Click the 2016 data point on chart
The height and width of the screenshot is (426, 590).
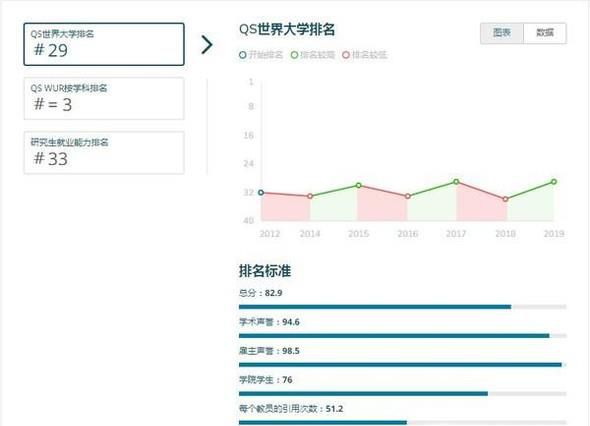[x=408, y=196]
